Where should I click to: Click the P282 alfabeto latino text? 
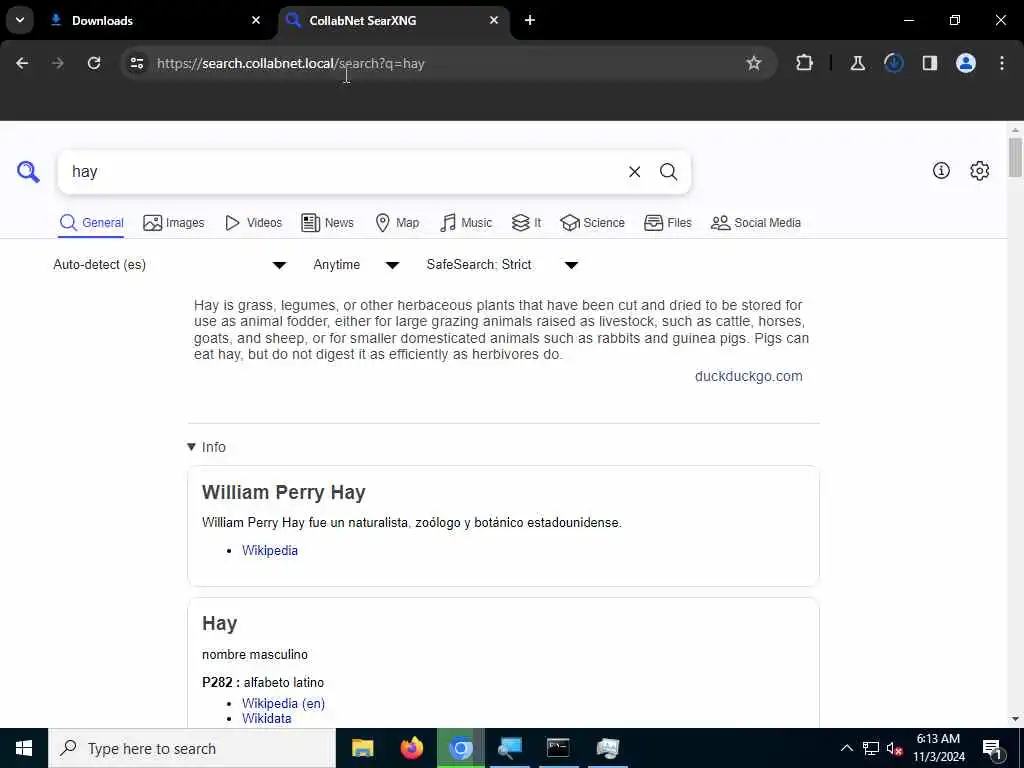263,682
